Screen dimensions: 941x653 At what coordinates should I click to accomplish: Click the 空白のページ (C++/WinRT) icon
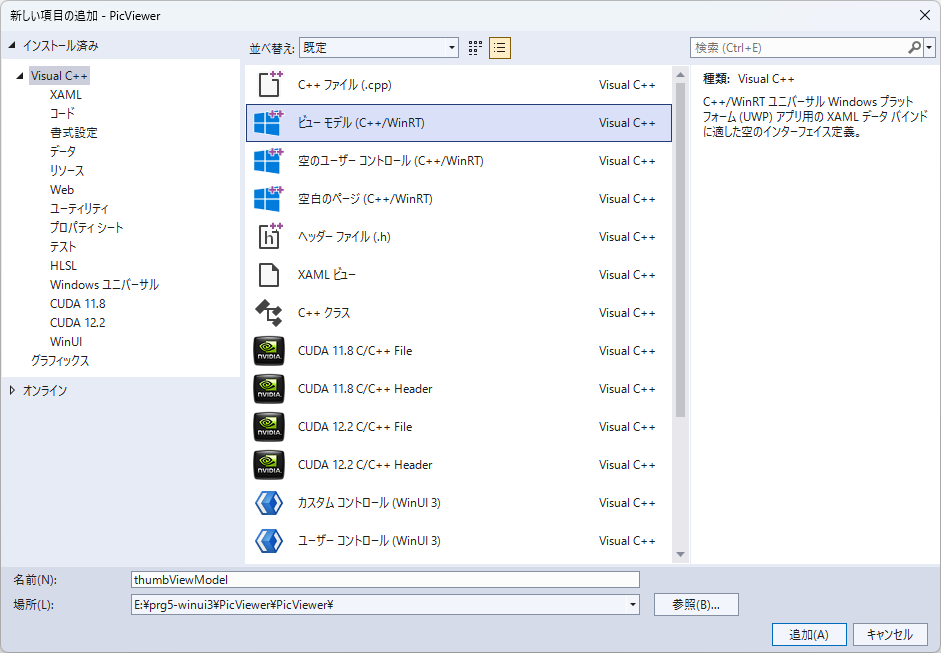click(x=268, y=199)
